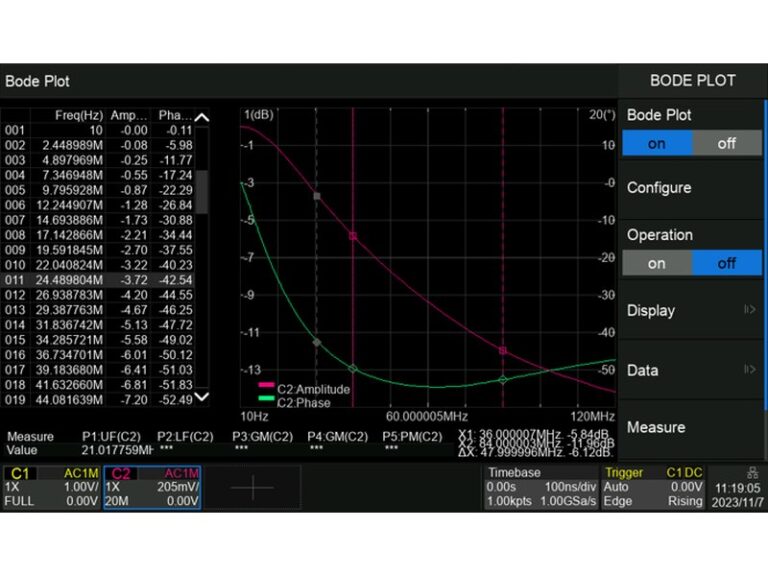Click P5:PM(C2) measurement item
Image resolution: width=768 pixels, height=576 pixels.
(412, 436)
